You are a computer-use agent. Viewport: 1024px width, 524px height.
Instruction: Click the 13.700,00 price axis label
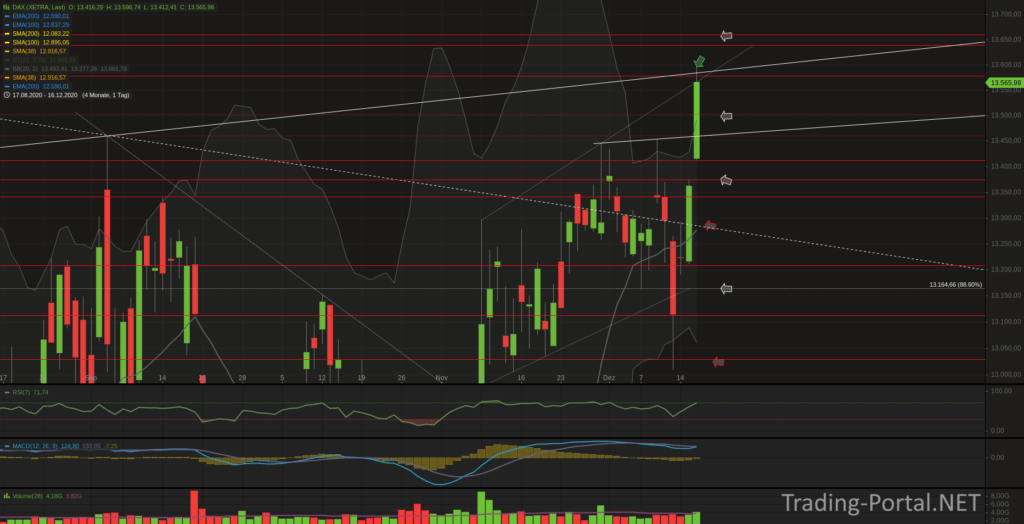point(1007,14)
